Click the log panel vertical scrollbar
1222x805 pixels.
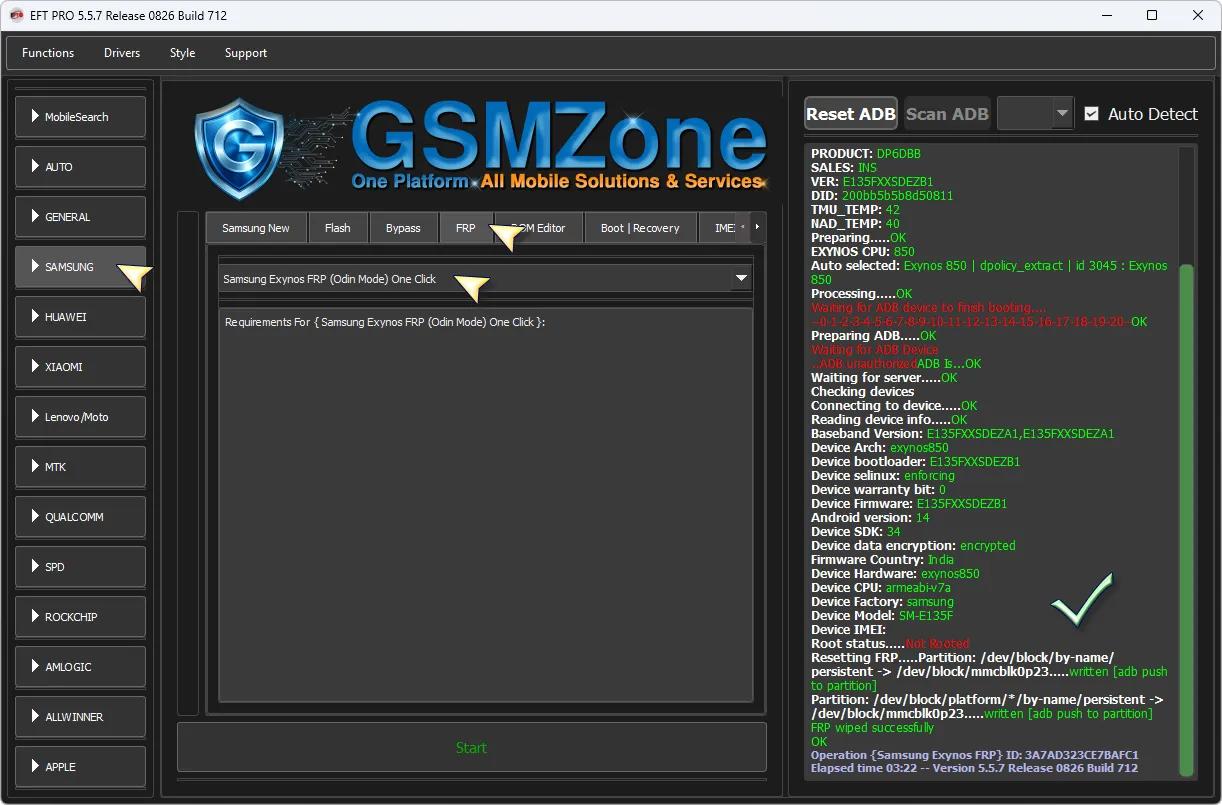[x=1186, y=520]
